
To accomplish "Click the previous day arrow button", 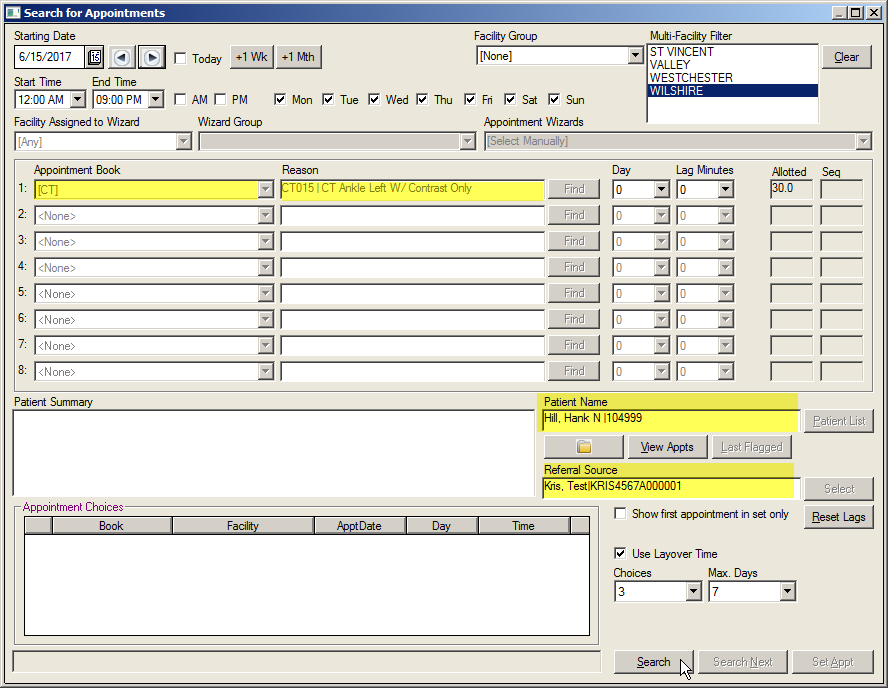I will click(x=122, y=57).
